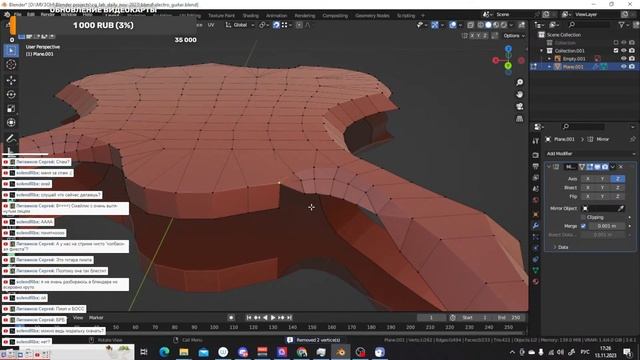Open the Tool properties tab
This screenshot has width=640, height=360.
click(536, 141)
